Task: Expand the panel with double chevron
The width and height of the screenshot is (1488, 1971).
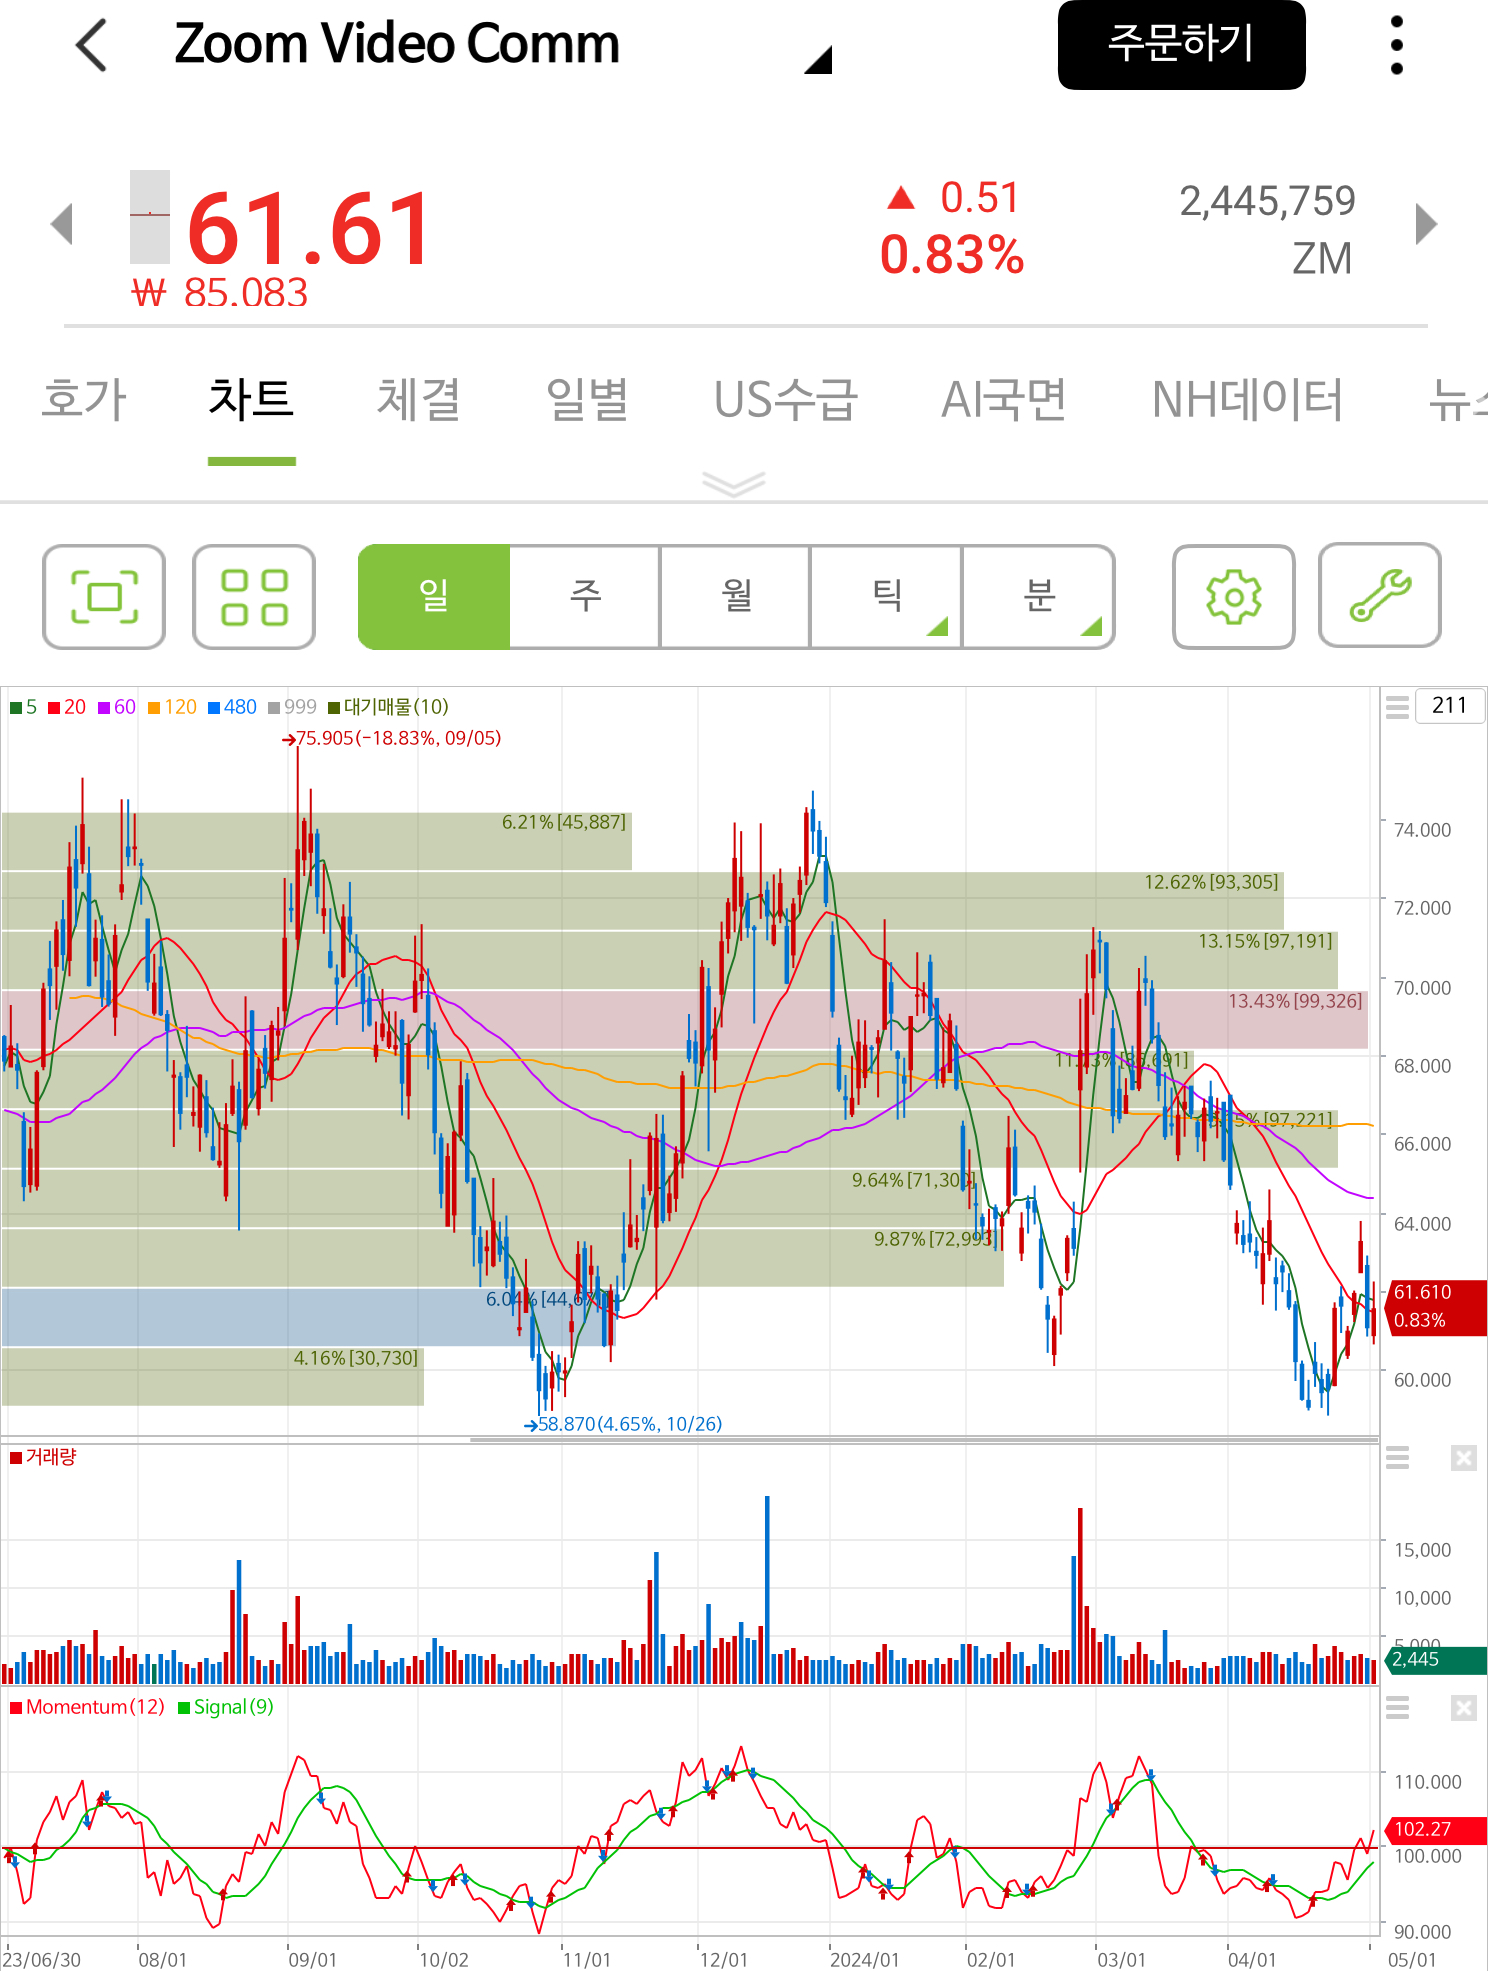Action: point(734,484)
